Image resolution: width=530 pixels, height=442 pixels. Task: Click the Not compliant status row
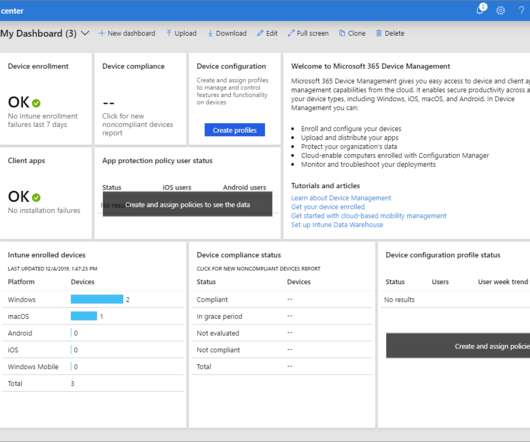(282, 350)
